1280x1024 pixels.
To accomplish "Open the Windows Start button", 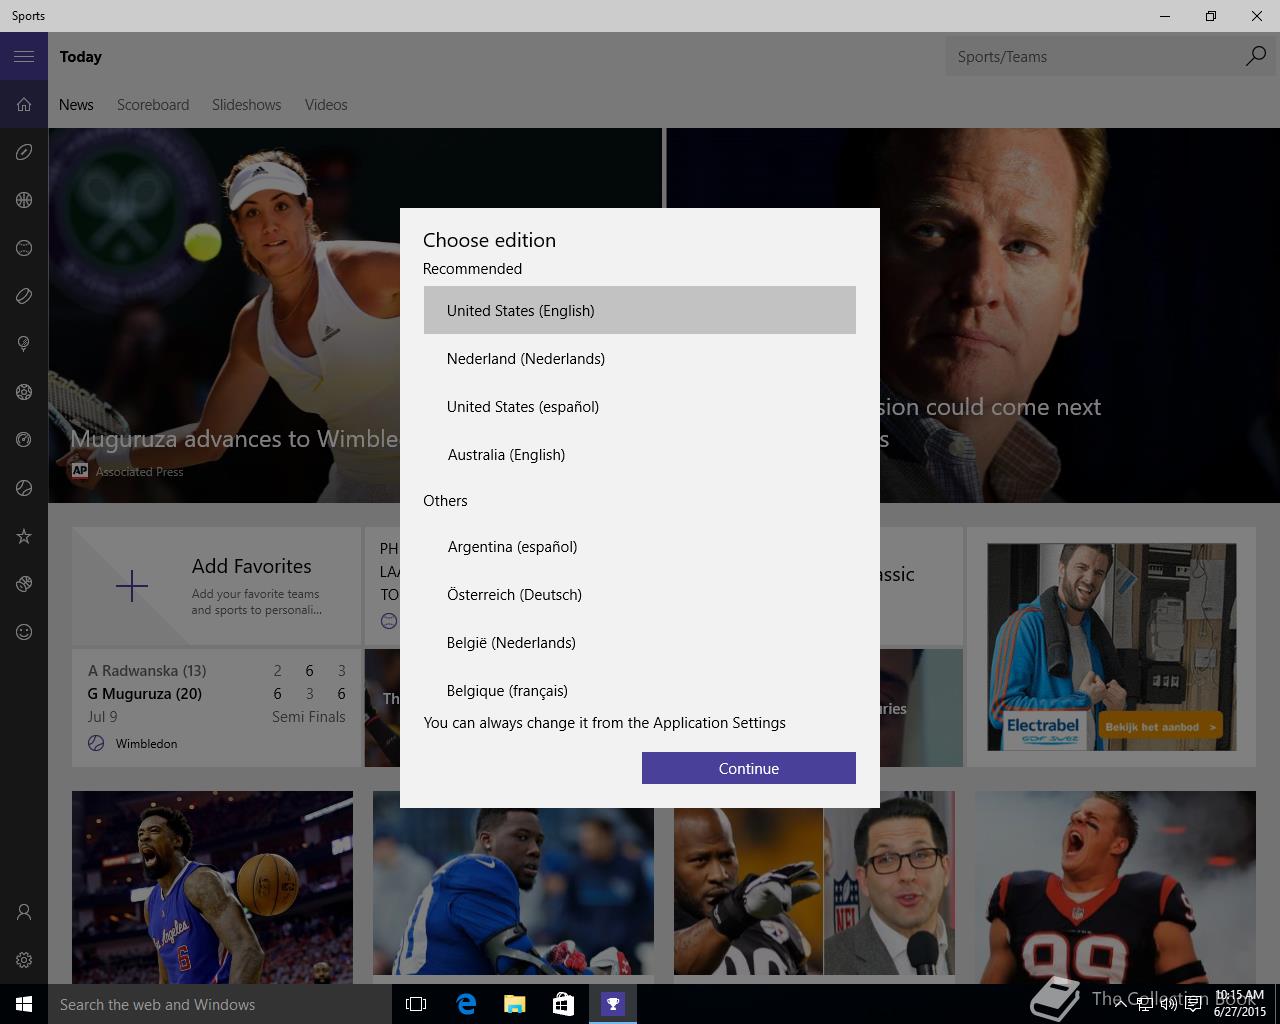I will tap(24, 1004).
